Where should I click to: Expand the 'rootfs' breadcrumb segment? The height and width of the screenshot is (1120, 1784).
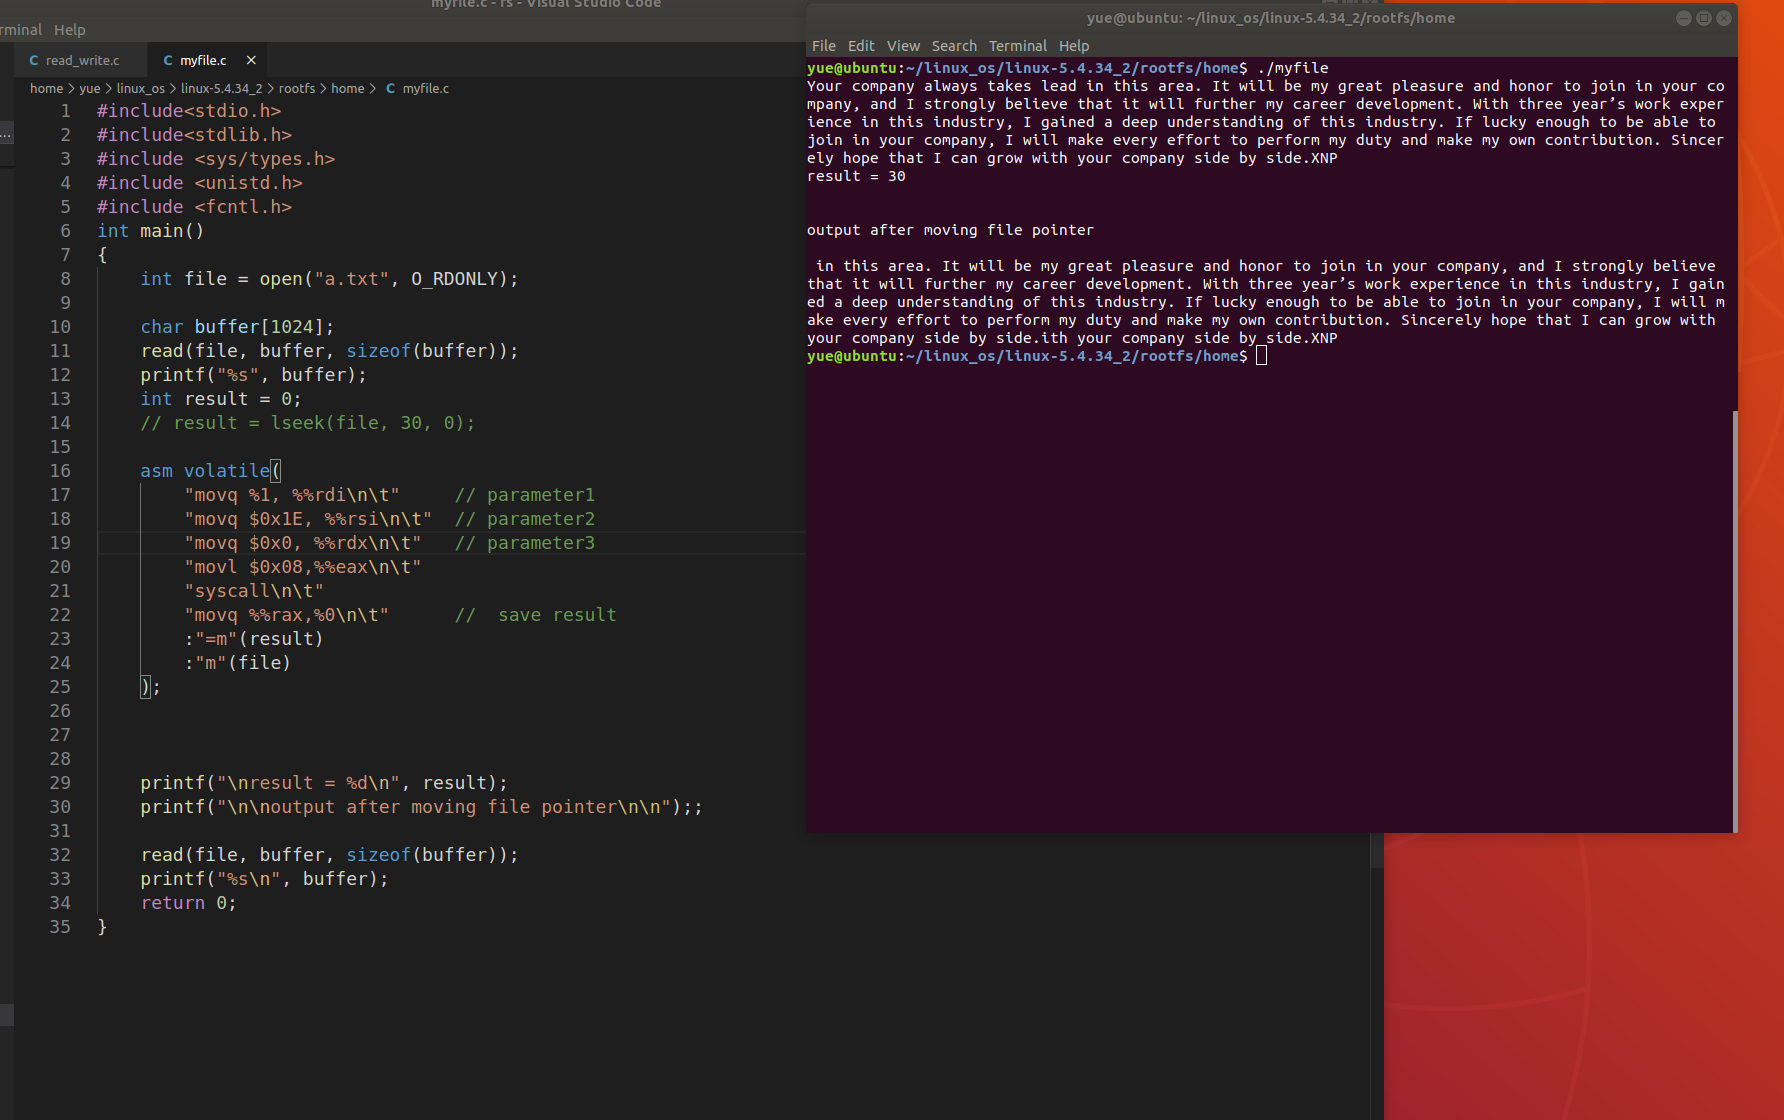297,88
